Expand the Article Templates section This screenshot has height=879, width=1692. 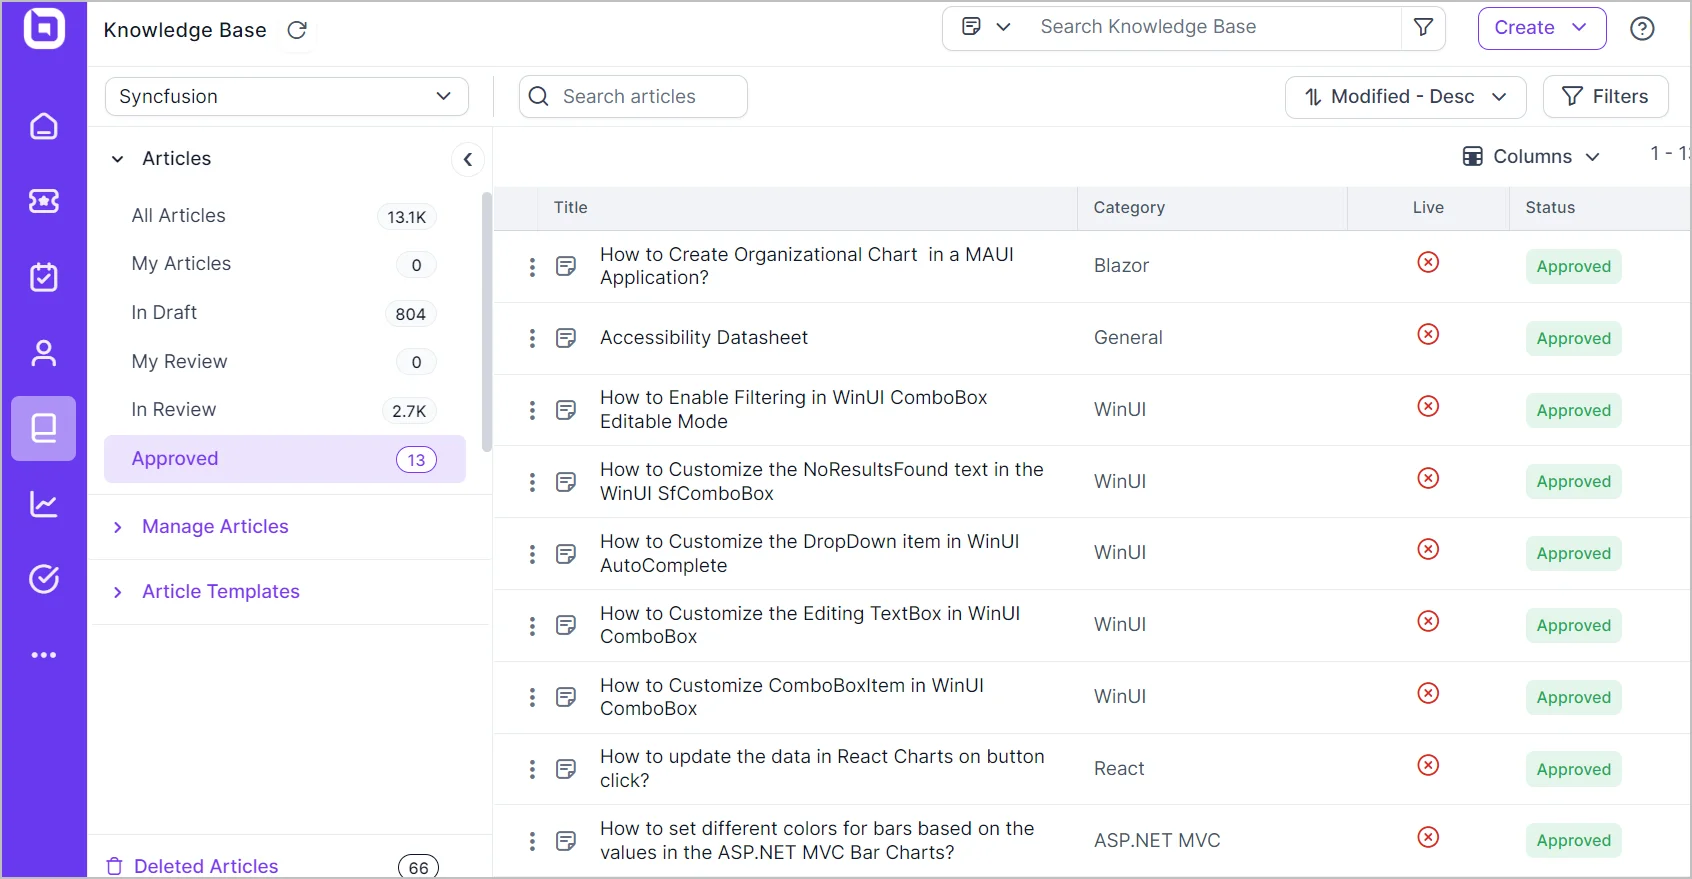coord(220,592)
